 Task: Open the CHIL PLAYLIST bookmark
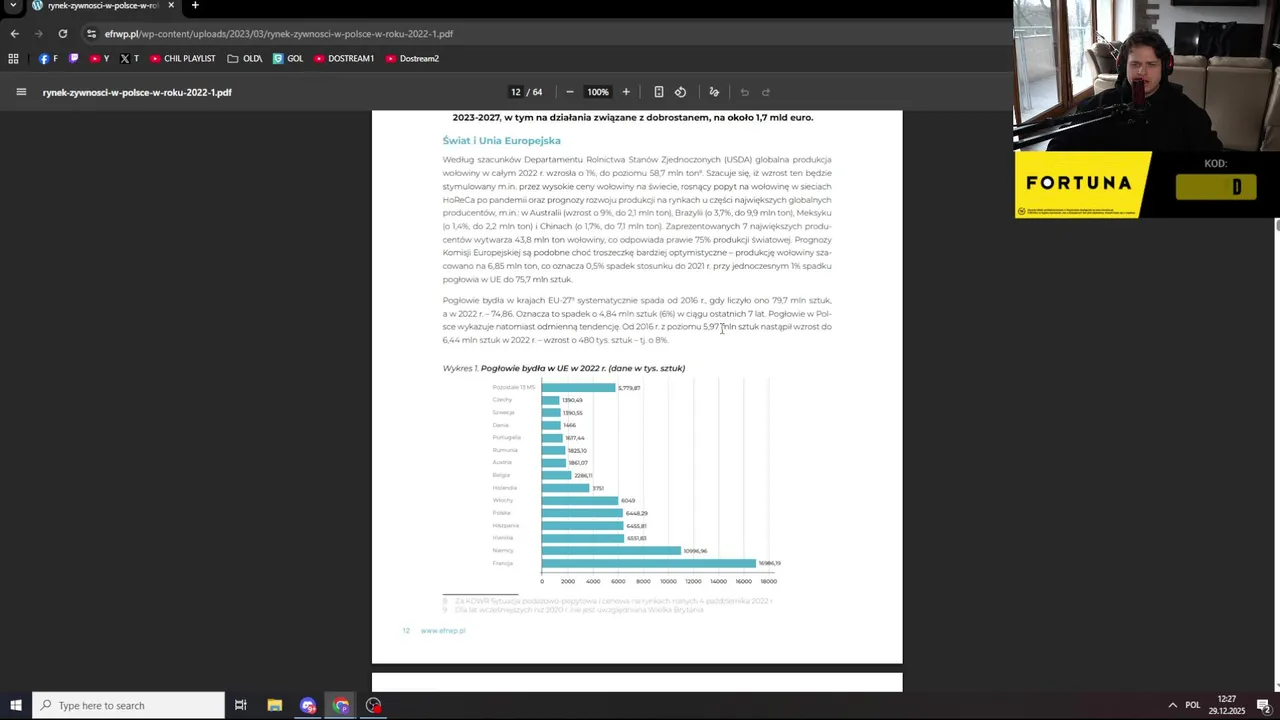click(182, 58)
